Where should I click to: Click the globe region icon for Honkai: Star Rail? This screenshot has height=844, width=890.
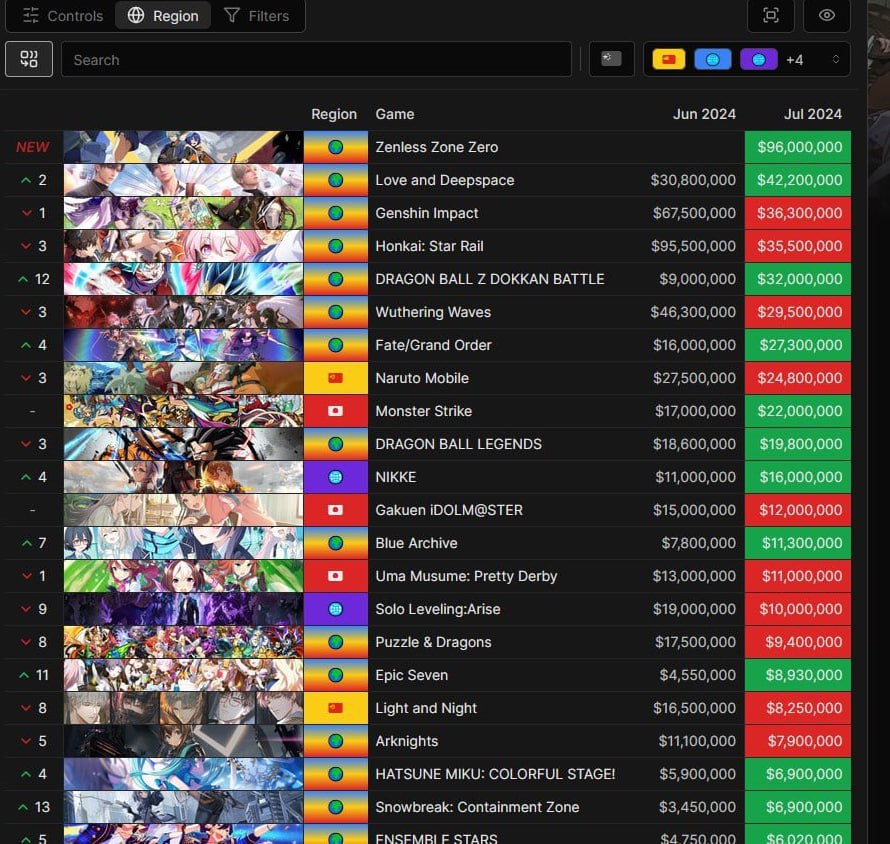click(335, 246)
